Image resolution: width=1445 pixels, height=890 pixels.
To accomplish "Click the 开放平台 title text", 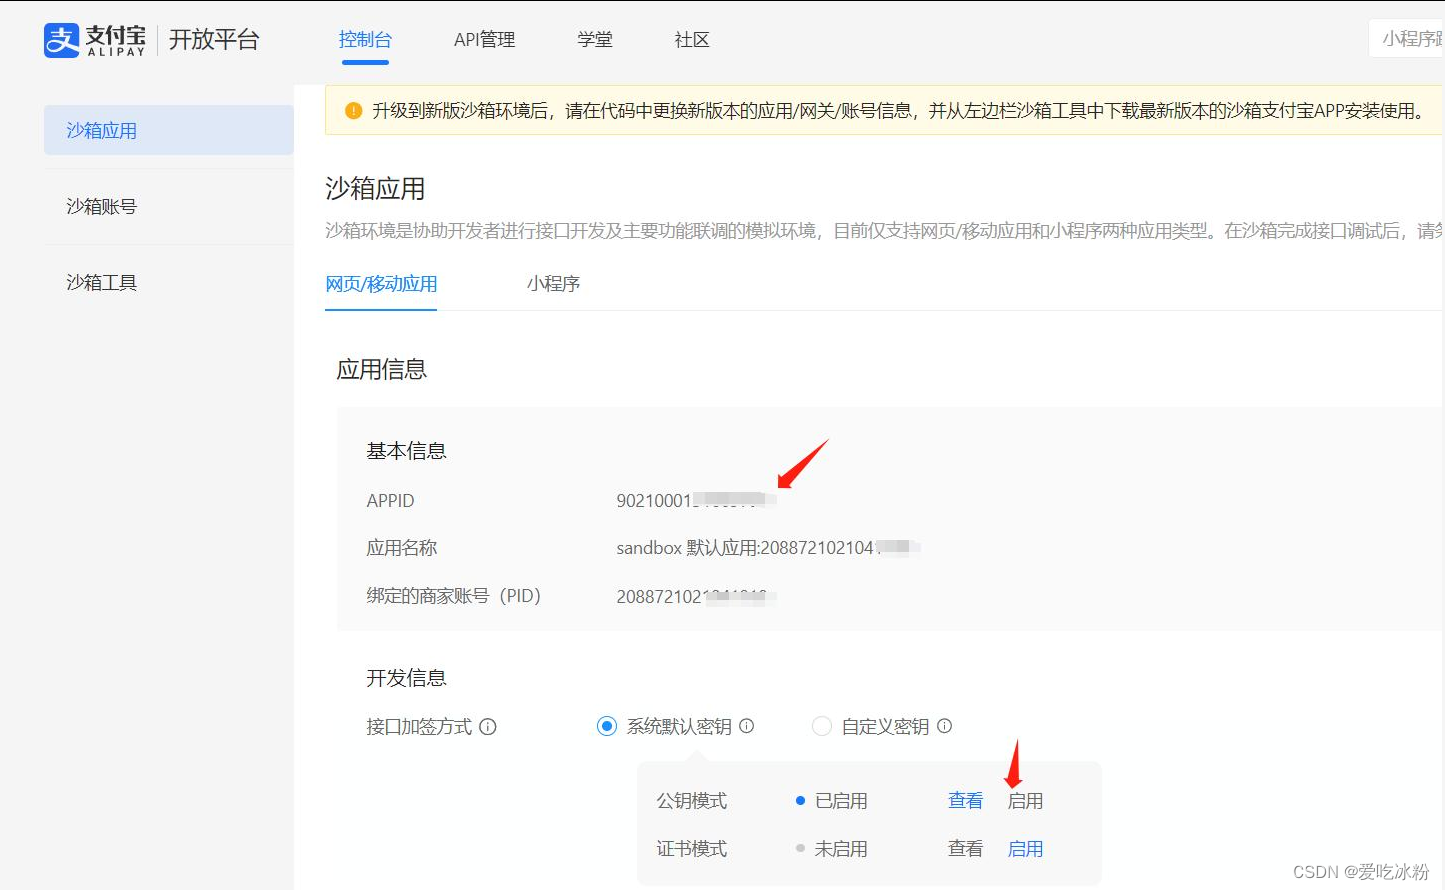I will tap(214, 40).
